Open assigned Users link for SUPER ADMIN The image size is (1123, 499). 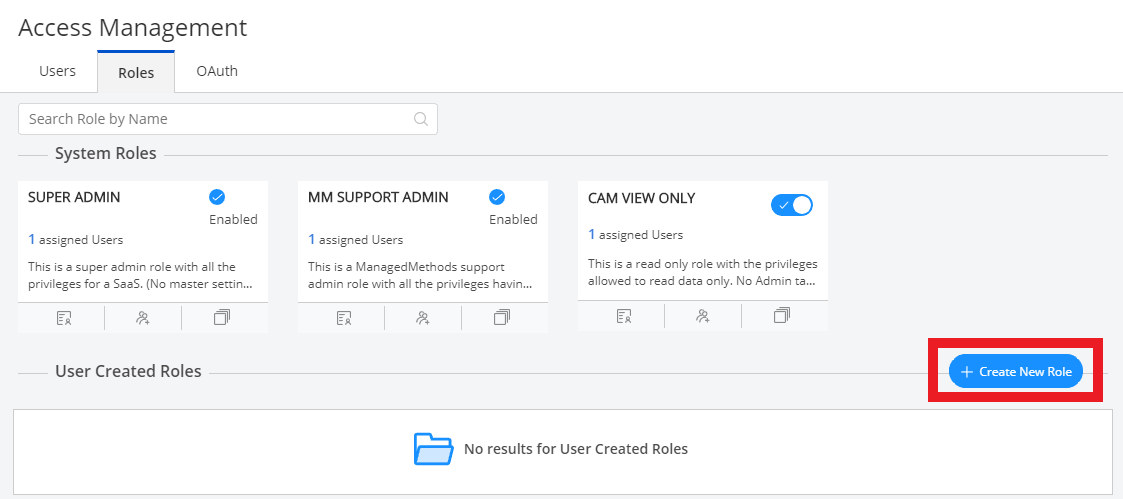coord(75,240)
